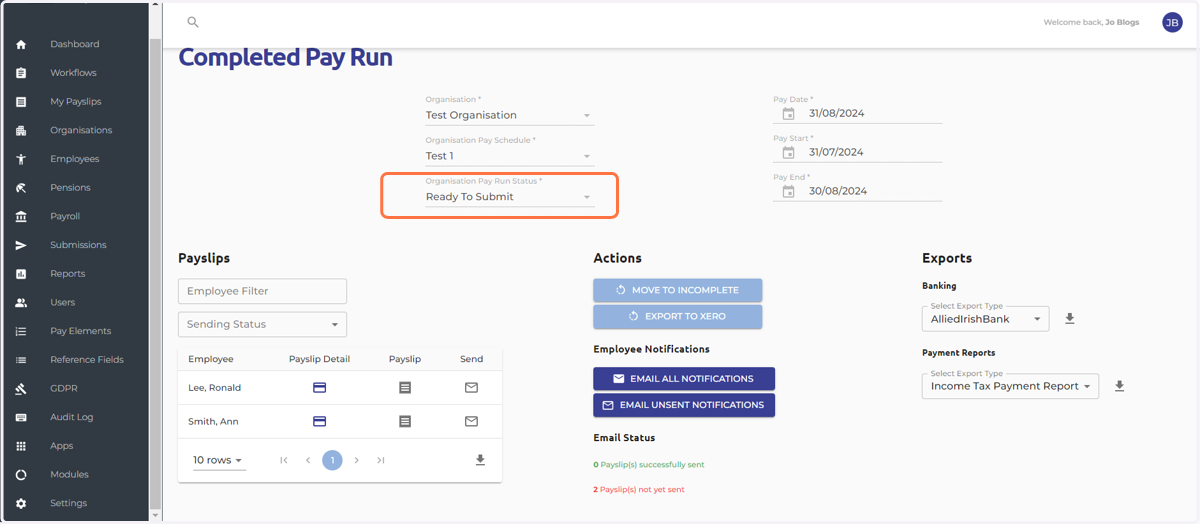Screen dimensions: 1200x524
Task: Download the Income Tax Payment Report
Action: 1120,386
